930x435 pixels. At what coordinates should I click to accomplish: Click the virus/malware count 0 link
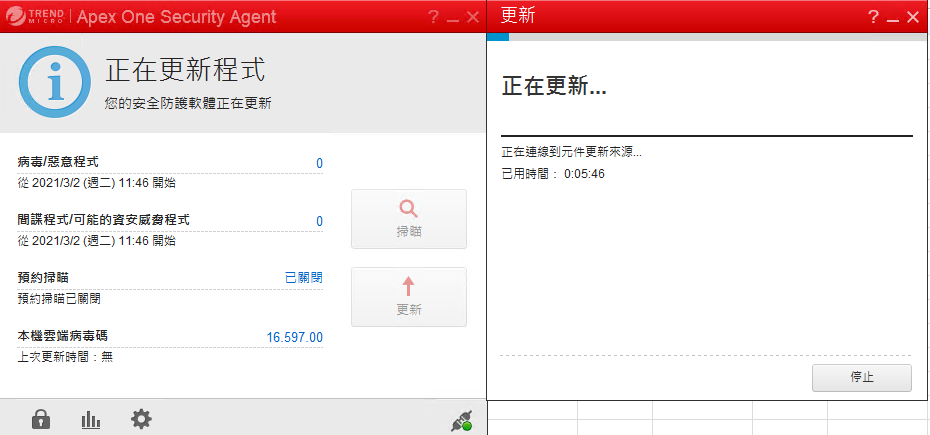319,163
